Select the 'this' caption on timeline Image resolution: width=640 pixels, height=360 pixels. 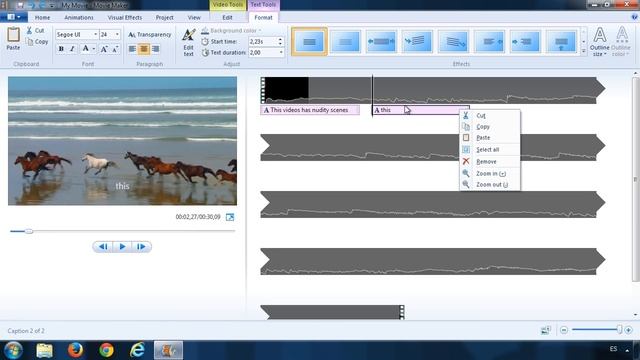point(420,110)
